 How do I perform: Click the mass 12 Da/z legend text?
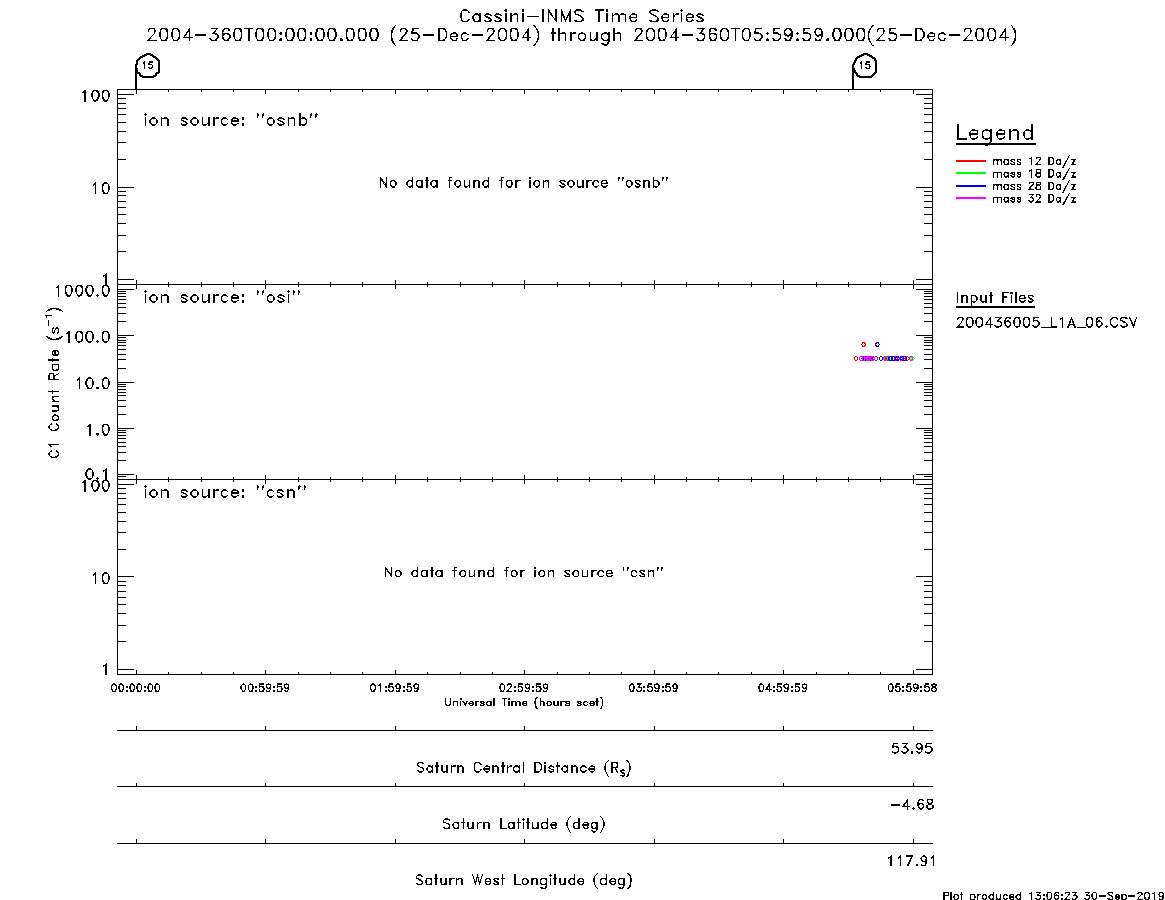tap(1034, 161)
